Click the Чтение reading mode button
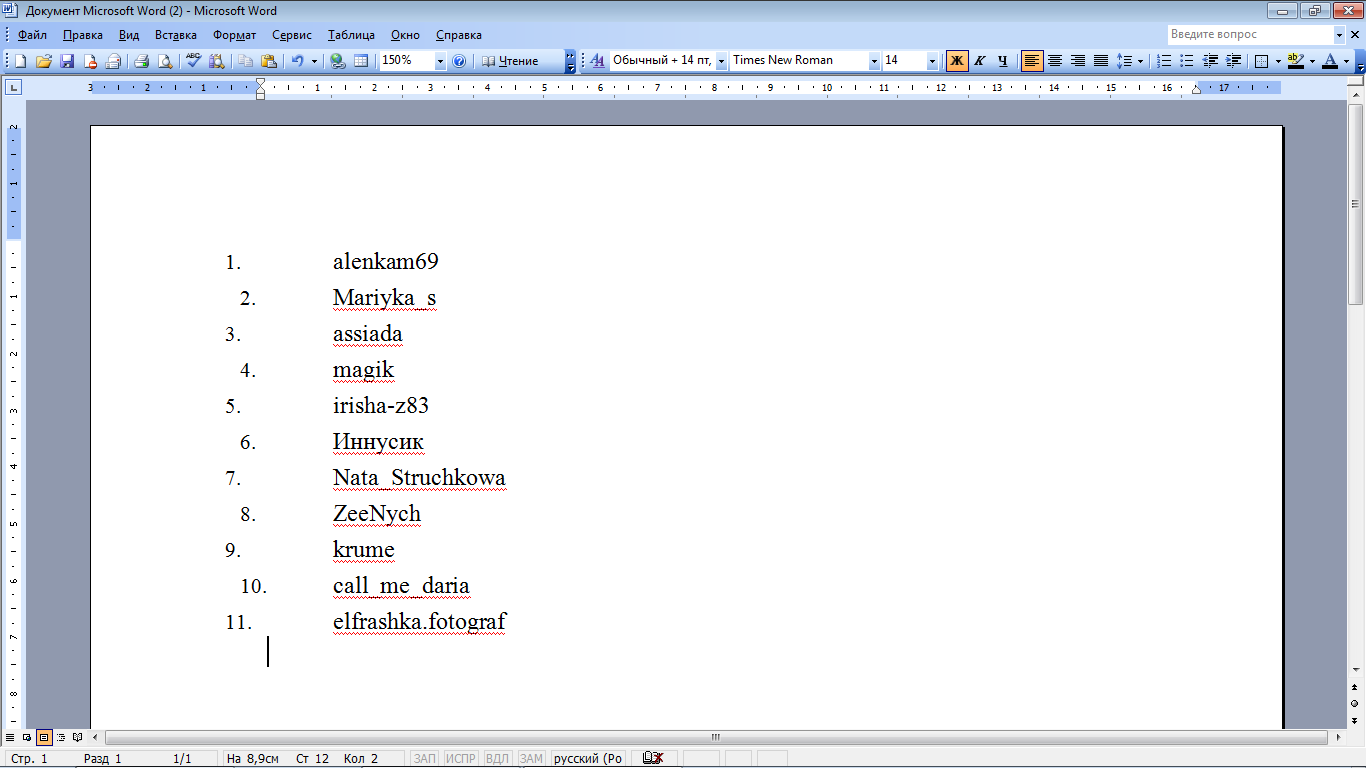 coord(510,61)
